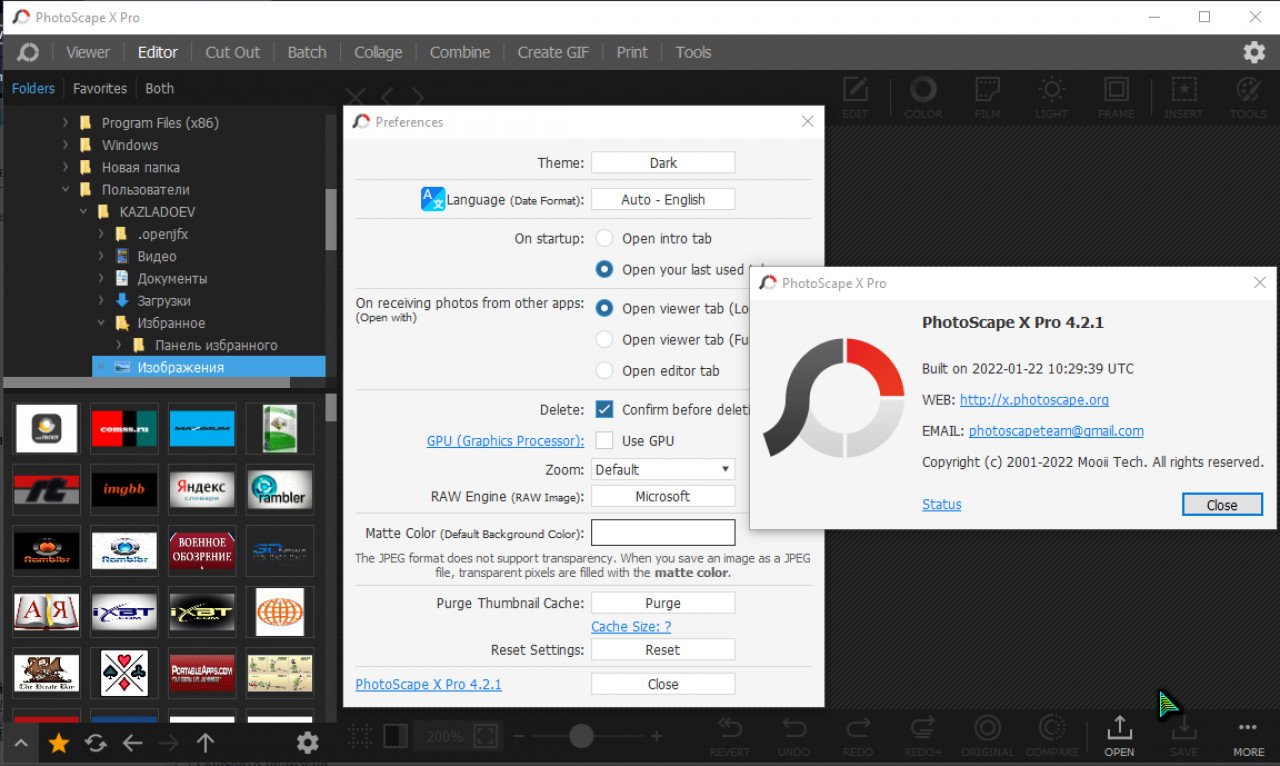The image size is (1280, 766).
Task: Click the Purge thumbnail cache button
Action: [662, 603]
